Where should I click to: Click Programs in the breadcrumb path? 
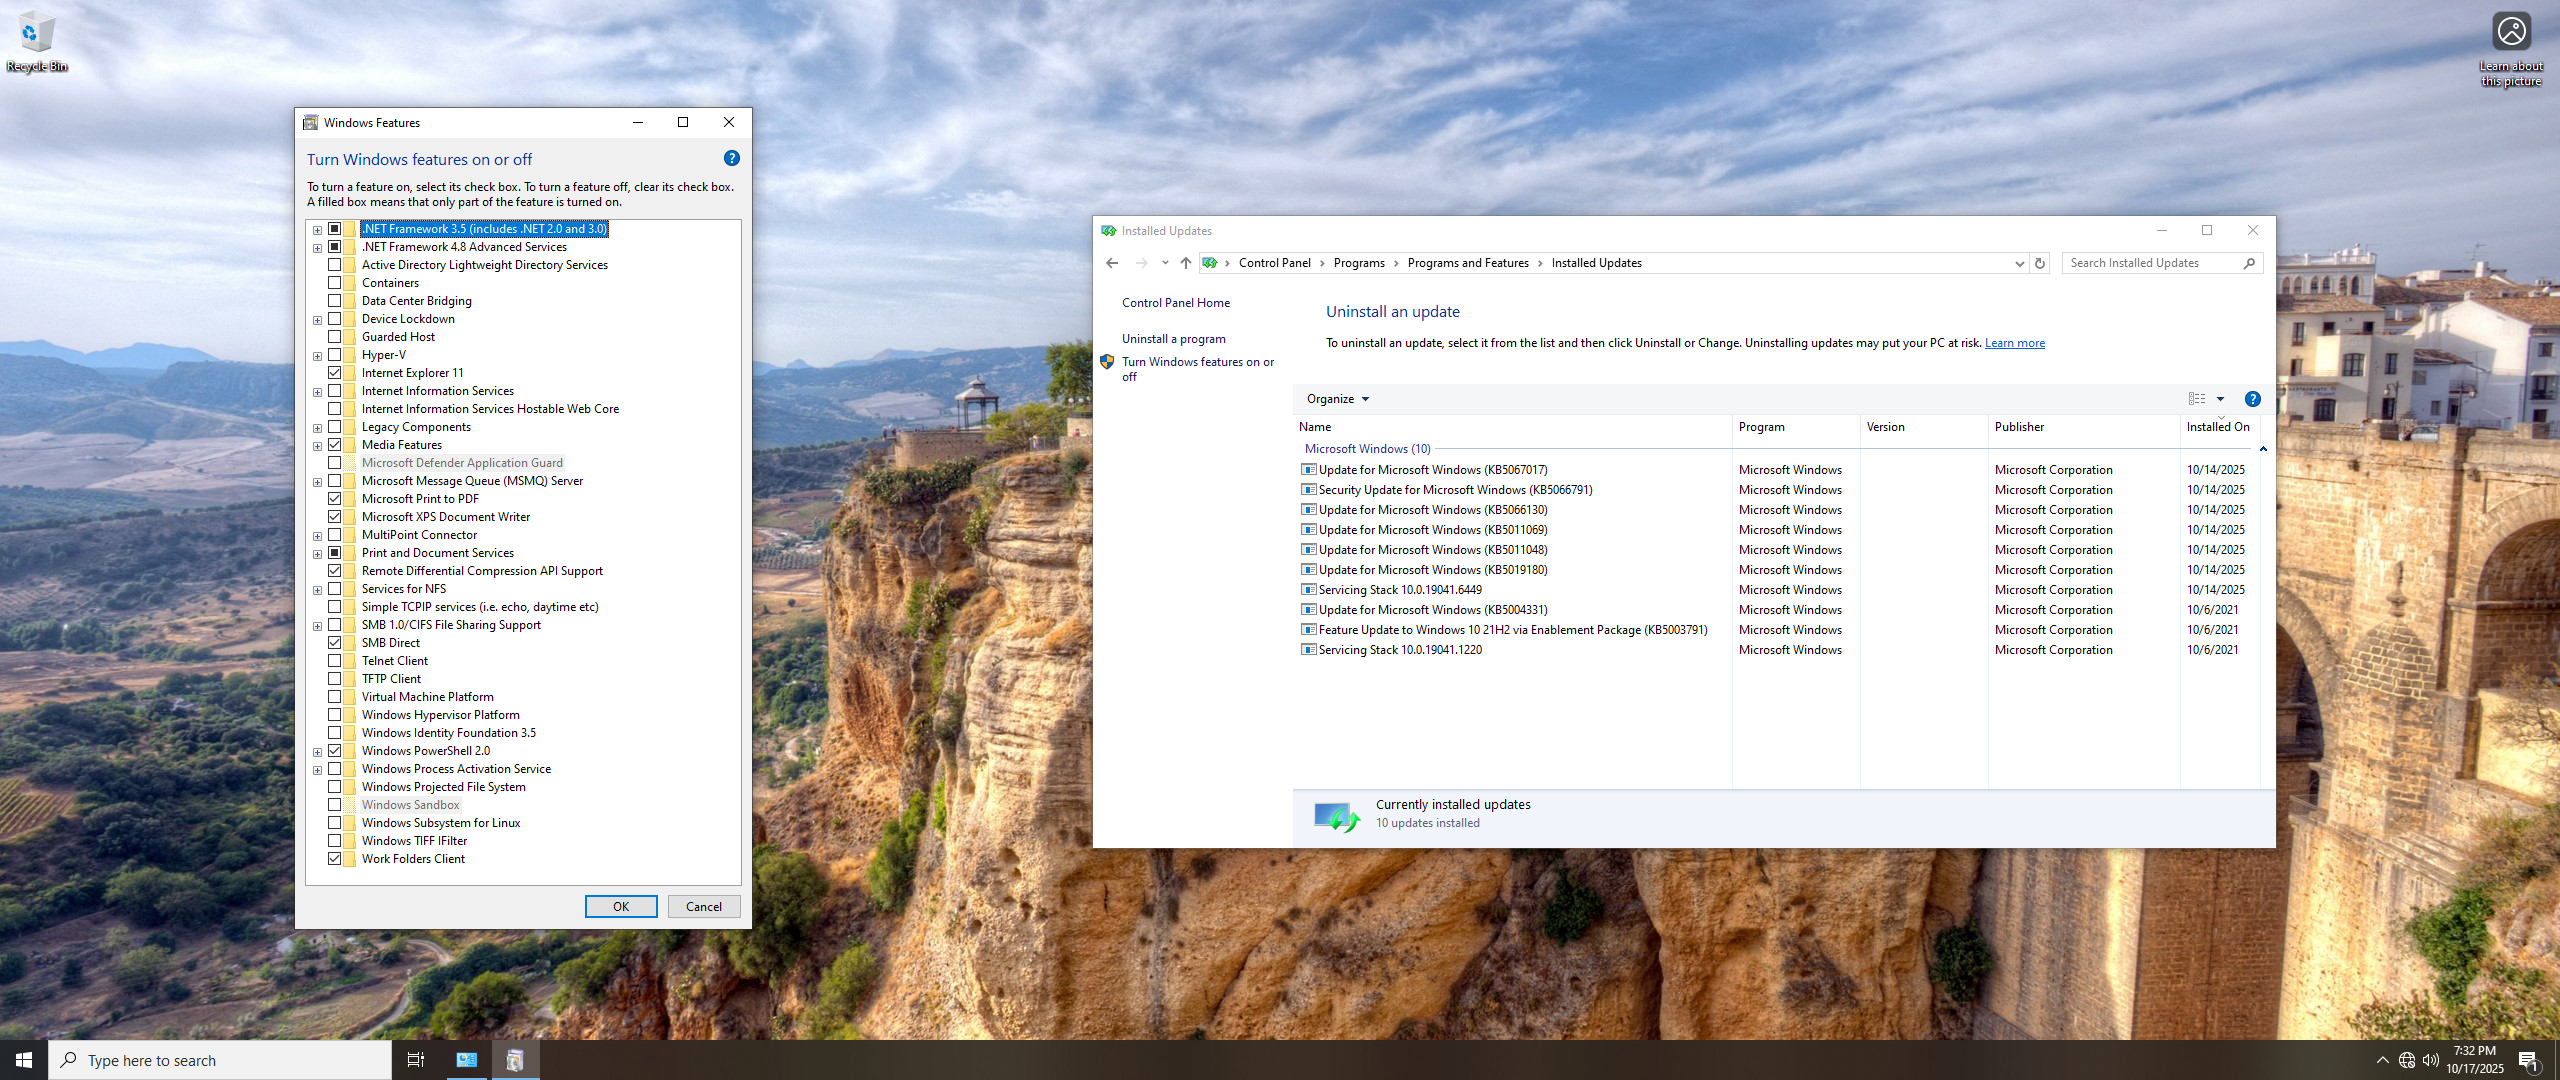point(1358,263)
